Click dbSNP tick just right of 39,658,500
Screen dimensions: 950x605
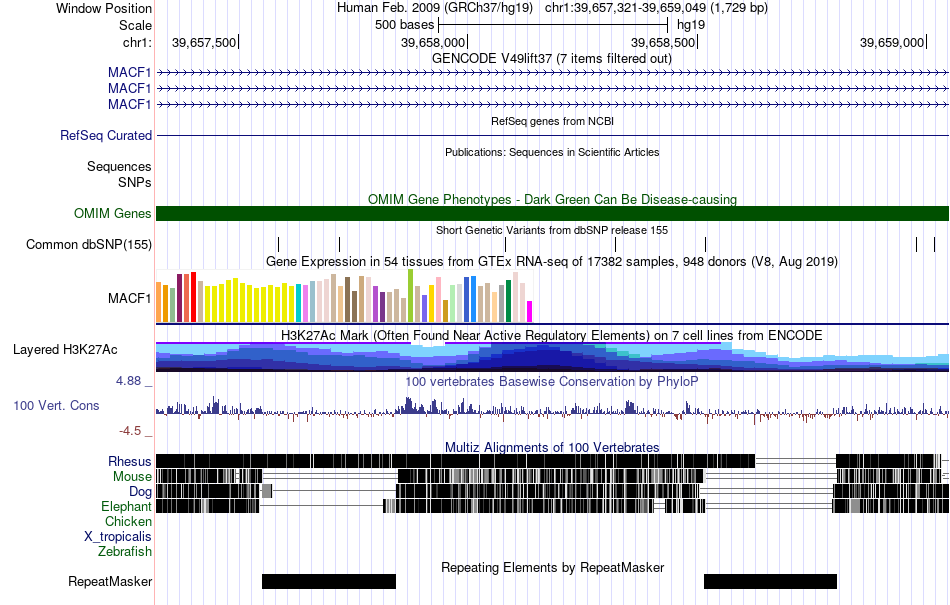tap(705, 245)
